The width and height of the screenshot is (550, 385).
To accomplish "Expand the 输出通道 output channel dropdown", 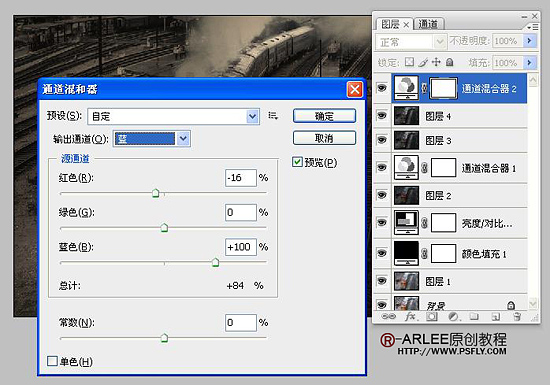I will pyautogui.click(x=152, y=139).
